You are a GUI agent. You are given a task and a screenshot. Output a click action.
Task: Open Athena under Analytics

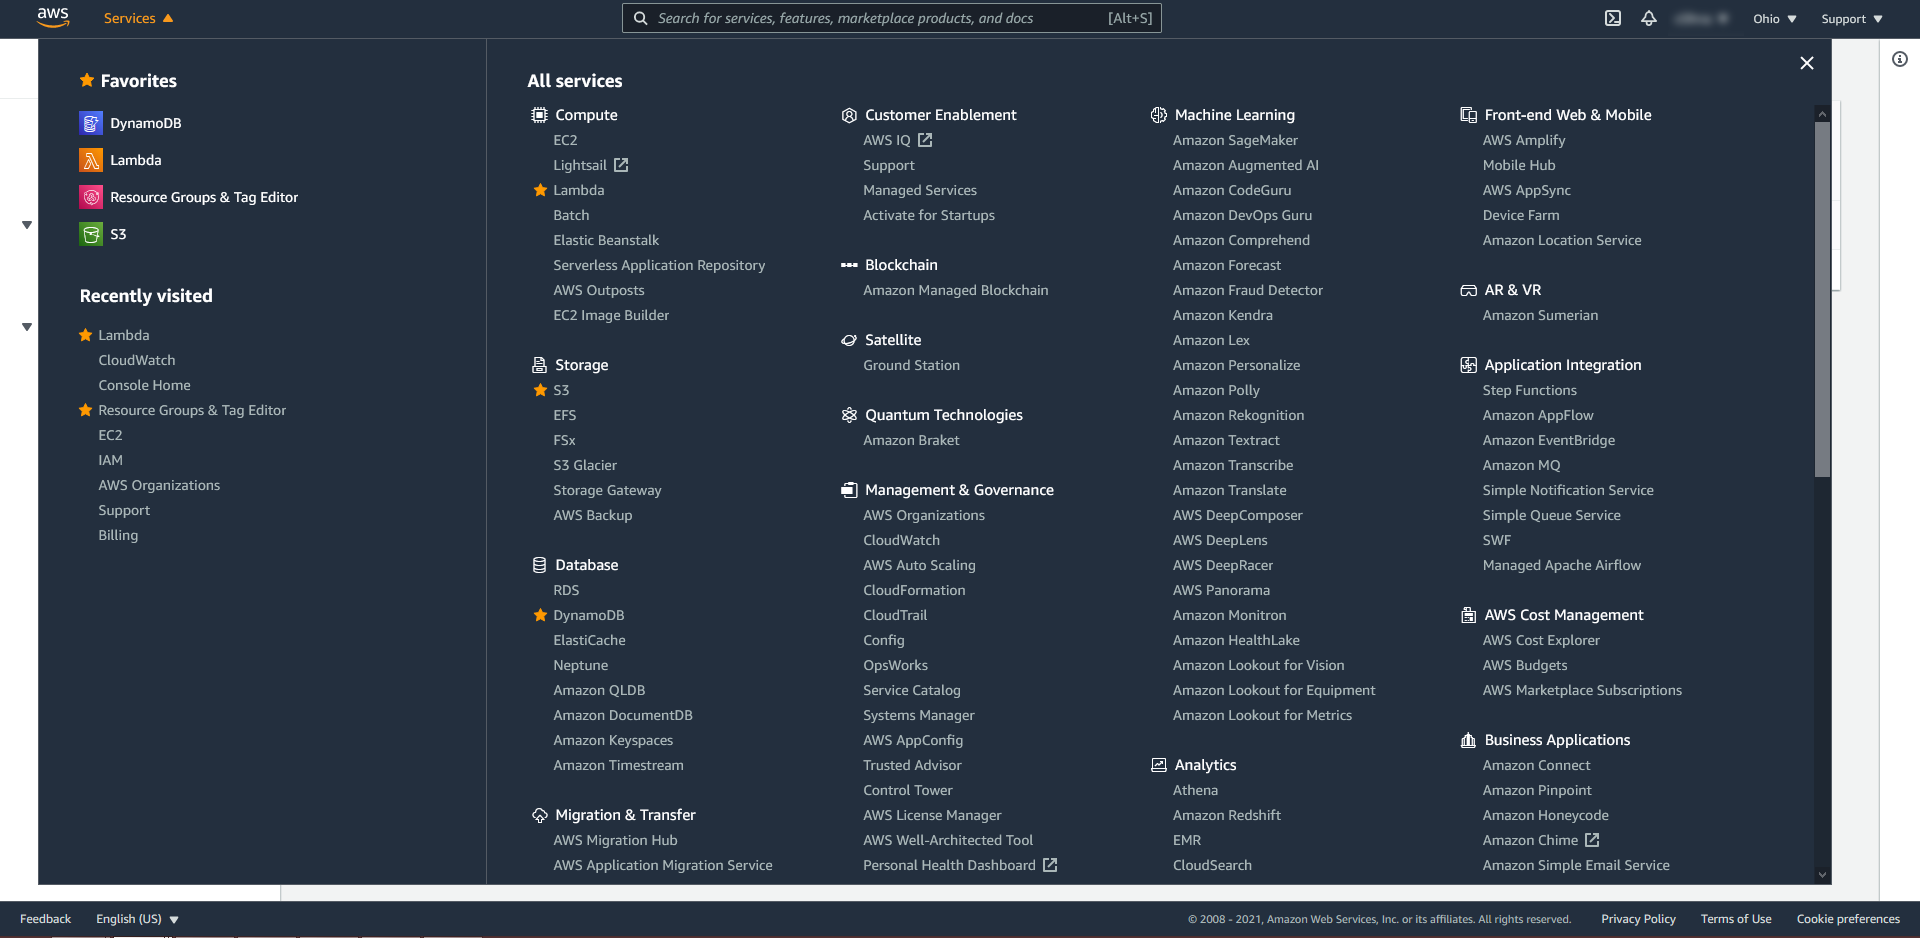[x=1195, y=790]
